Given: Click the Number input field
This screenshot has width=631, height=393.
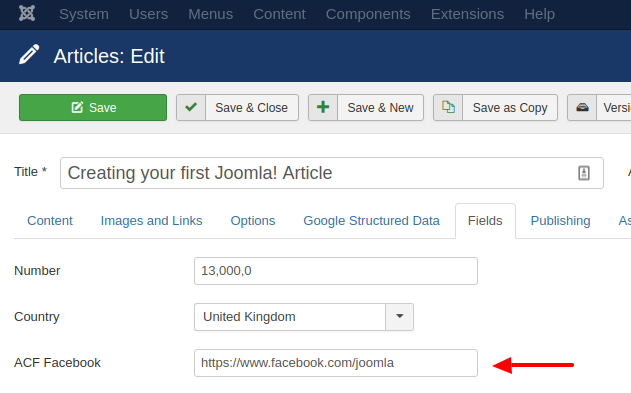Looking at the screenshot, I should point(336,271).
